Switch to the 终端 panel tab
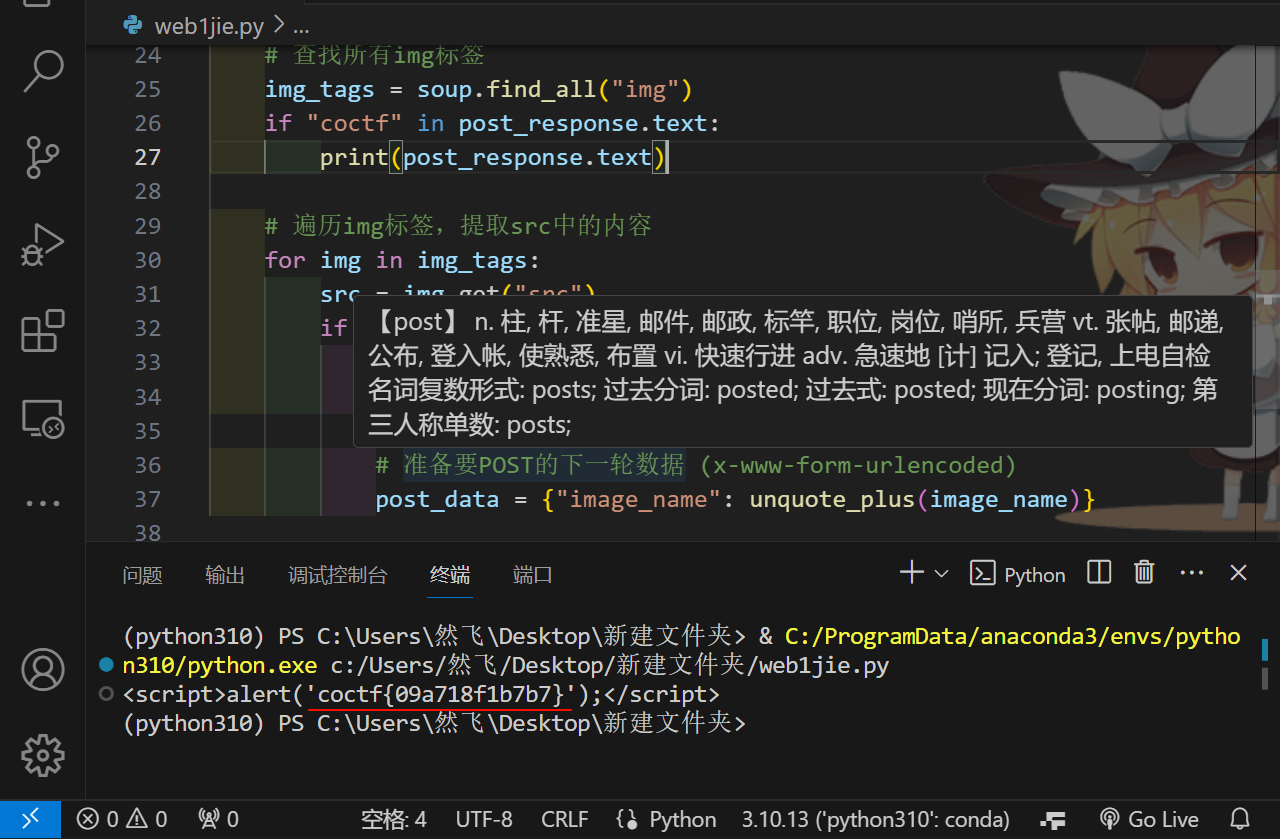The image size is (1280, 839). [x=450, y=575]
